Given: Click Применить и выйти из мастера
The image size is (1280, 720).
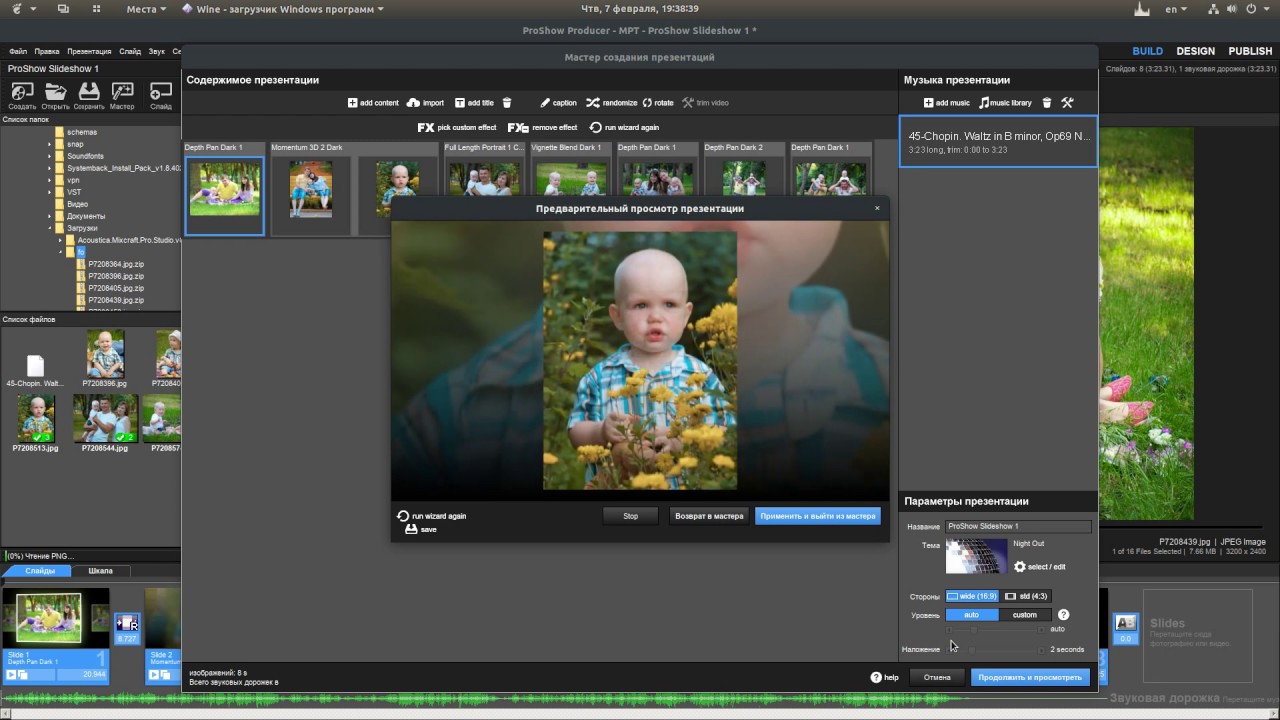Looking at the screenshot, I should [818, 516].
